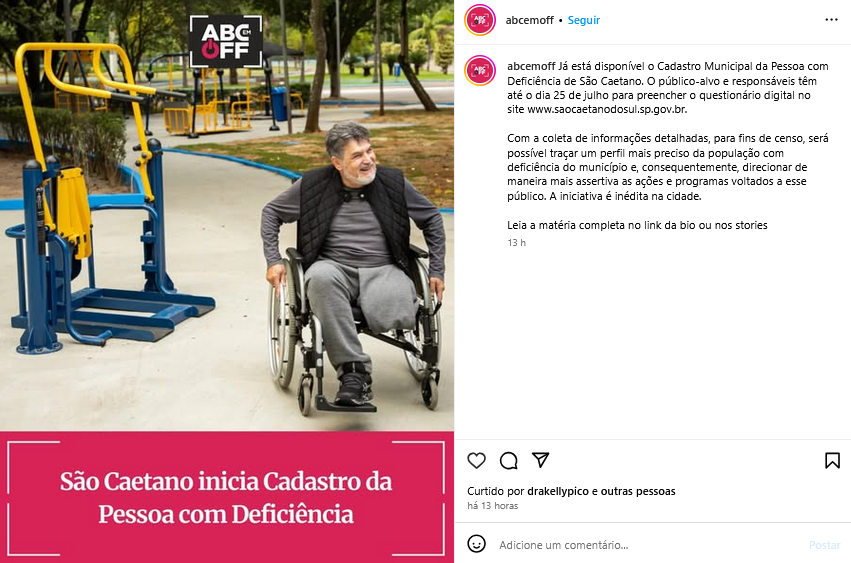
Task: Click the 13 h timestamp under the caption
Action: [517, 243]
